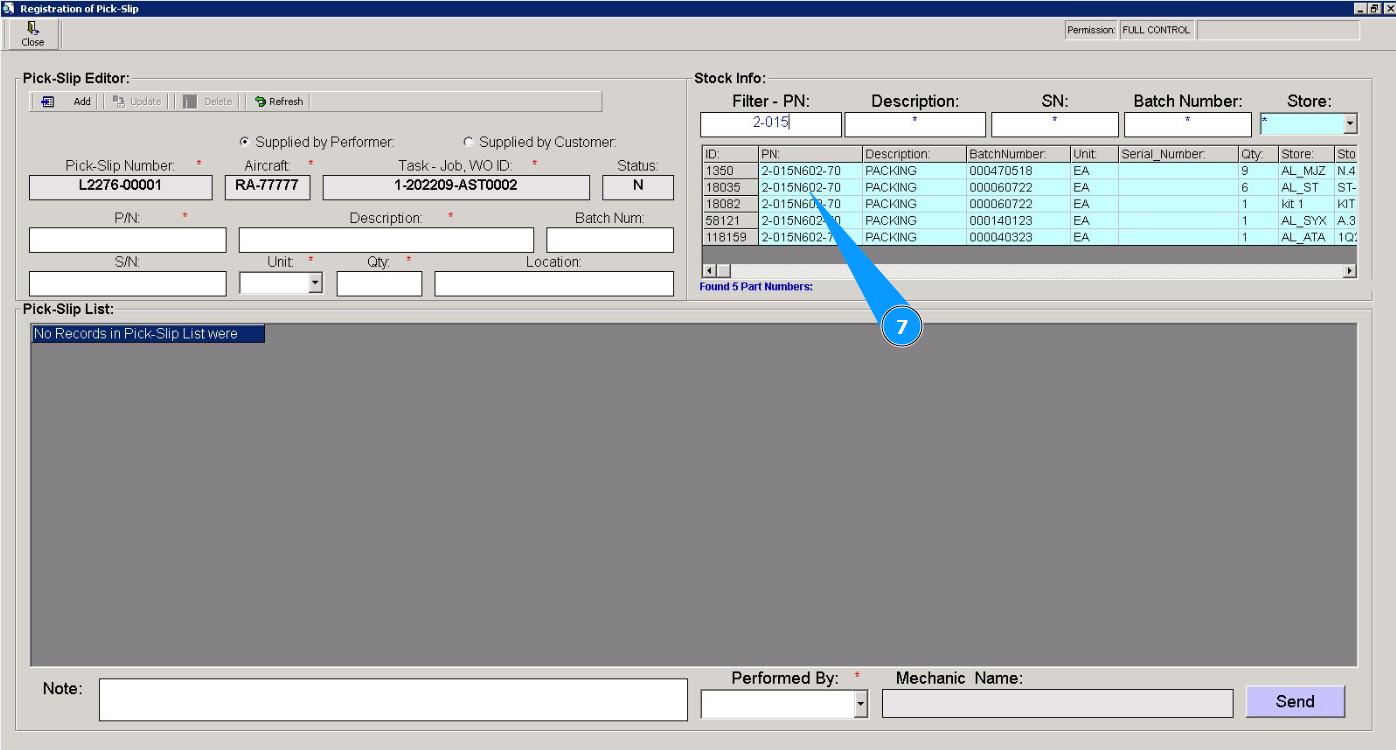Select stock row with ID 1350
This screenshot has width=1396, height=750.
click(730, 171)
